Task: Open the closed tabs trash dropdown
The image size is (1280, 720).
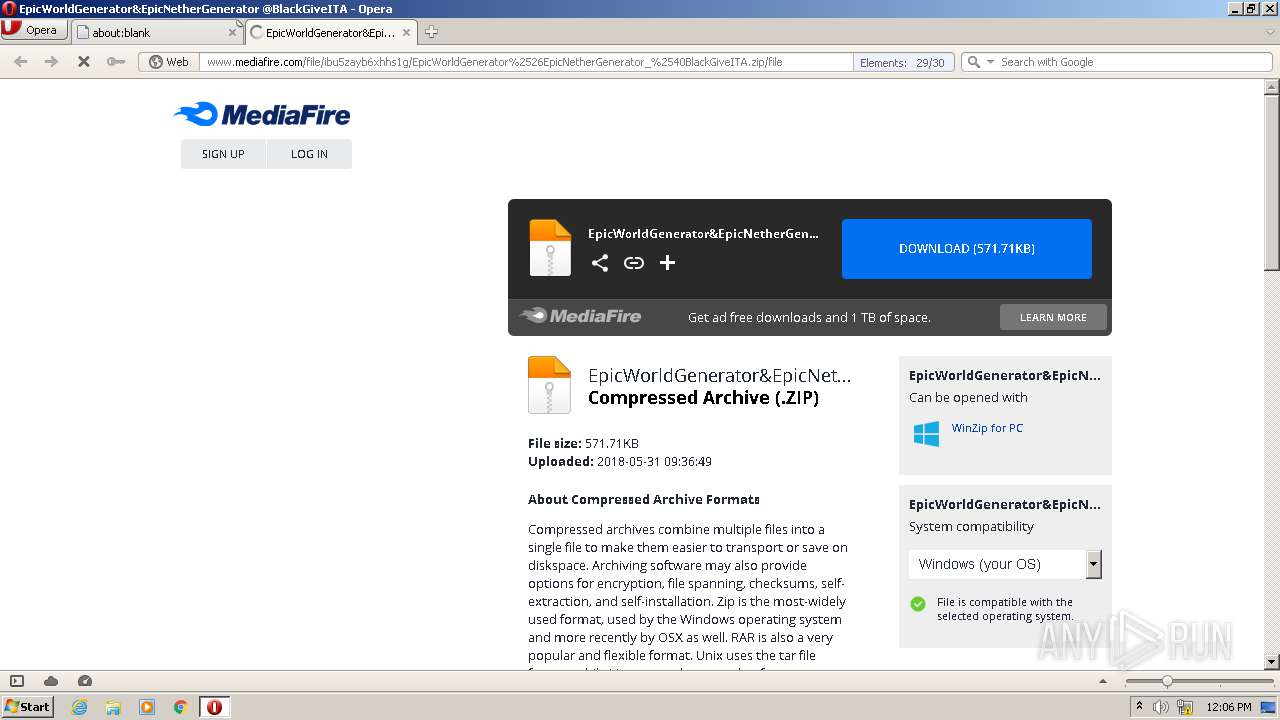Action: point(1270,32)
